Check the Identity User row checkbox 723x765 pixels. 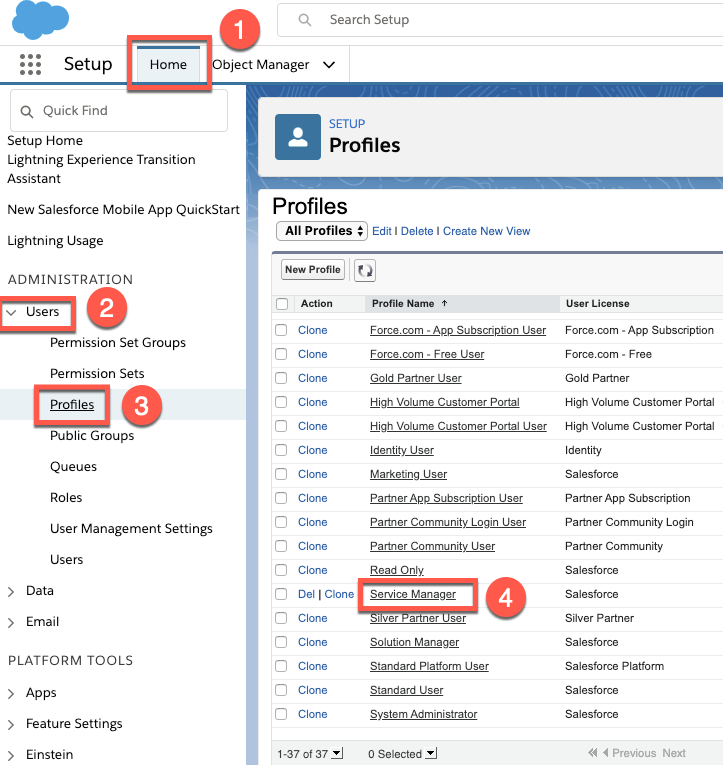click(281, 450)
